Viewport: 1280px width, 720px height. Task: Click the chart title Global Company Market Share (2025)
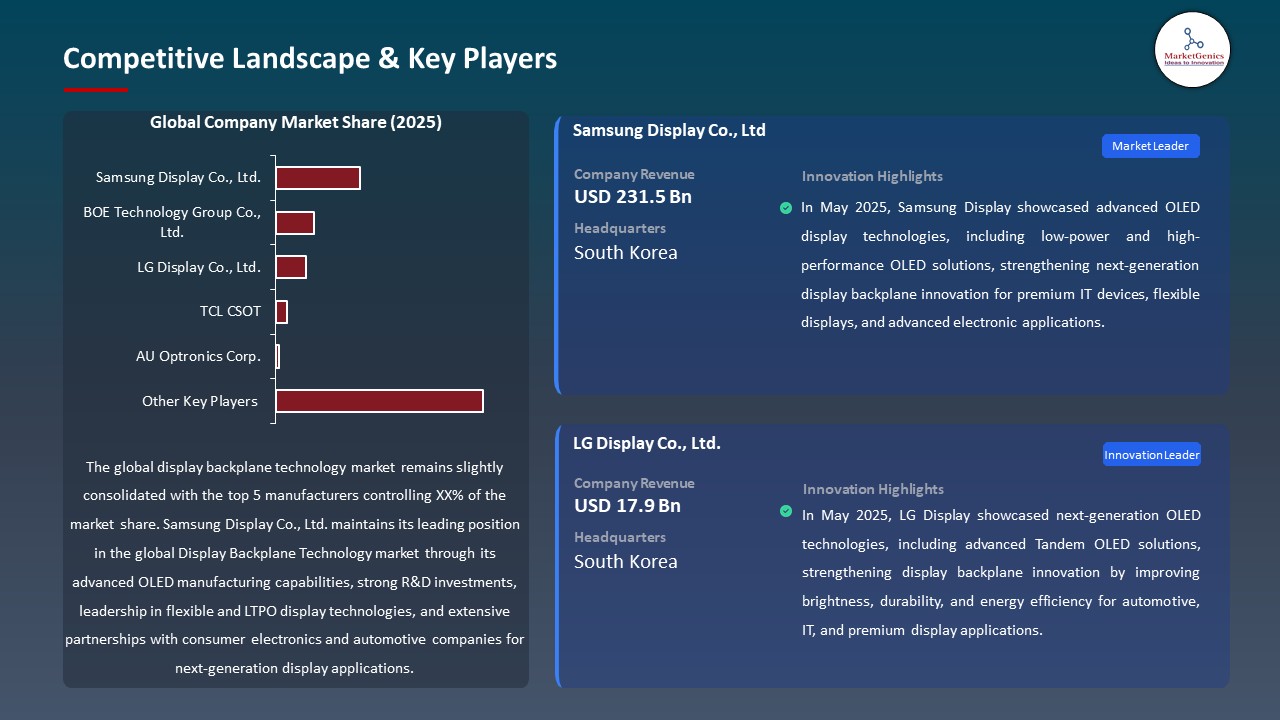296,122
